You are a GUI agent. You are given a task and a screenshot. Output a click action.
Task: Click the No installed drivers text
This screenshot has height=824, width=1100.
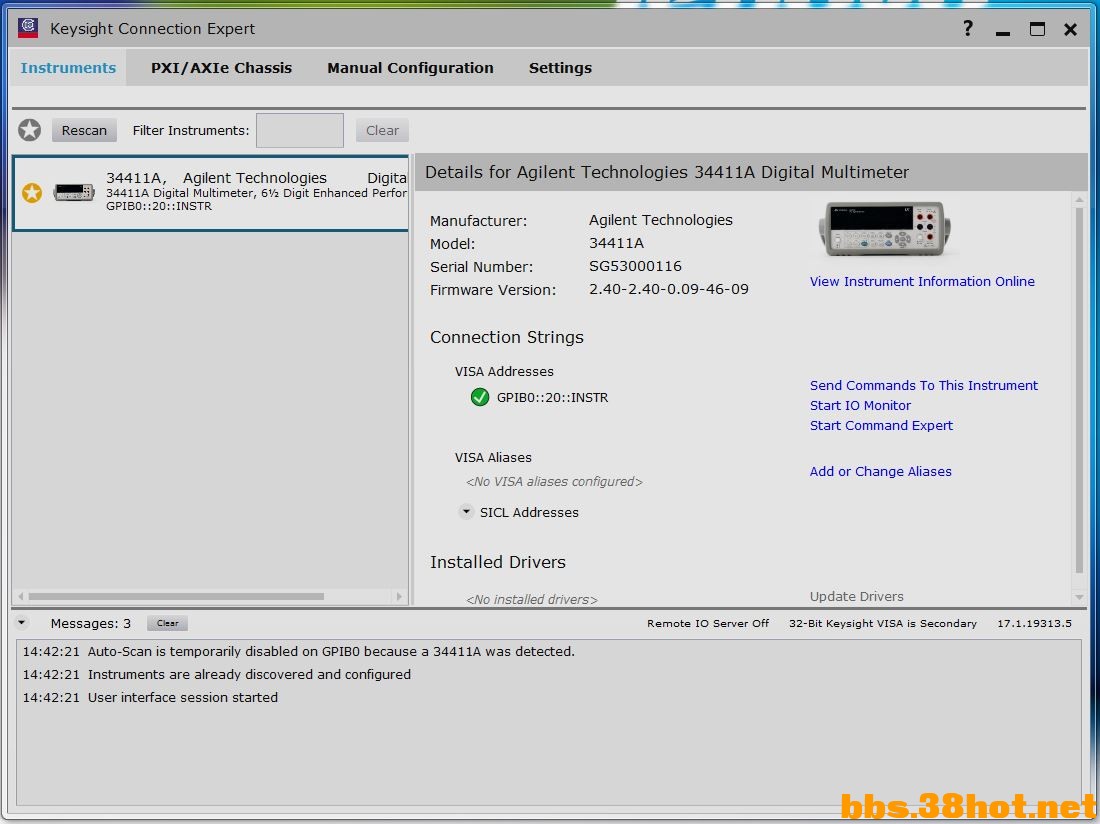pos(532,600)
